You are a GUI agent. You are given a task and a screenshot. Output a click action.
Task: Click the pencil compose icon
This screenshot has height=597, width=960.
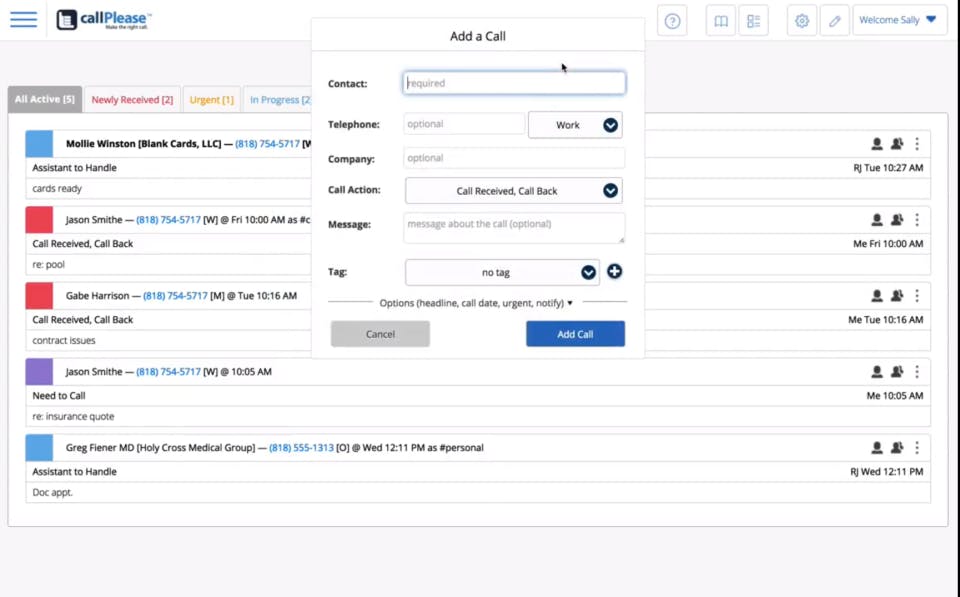click(835, 20)
